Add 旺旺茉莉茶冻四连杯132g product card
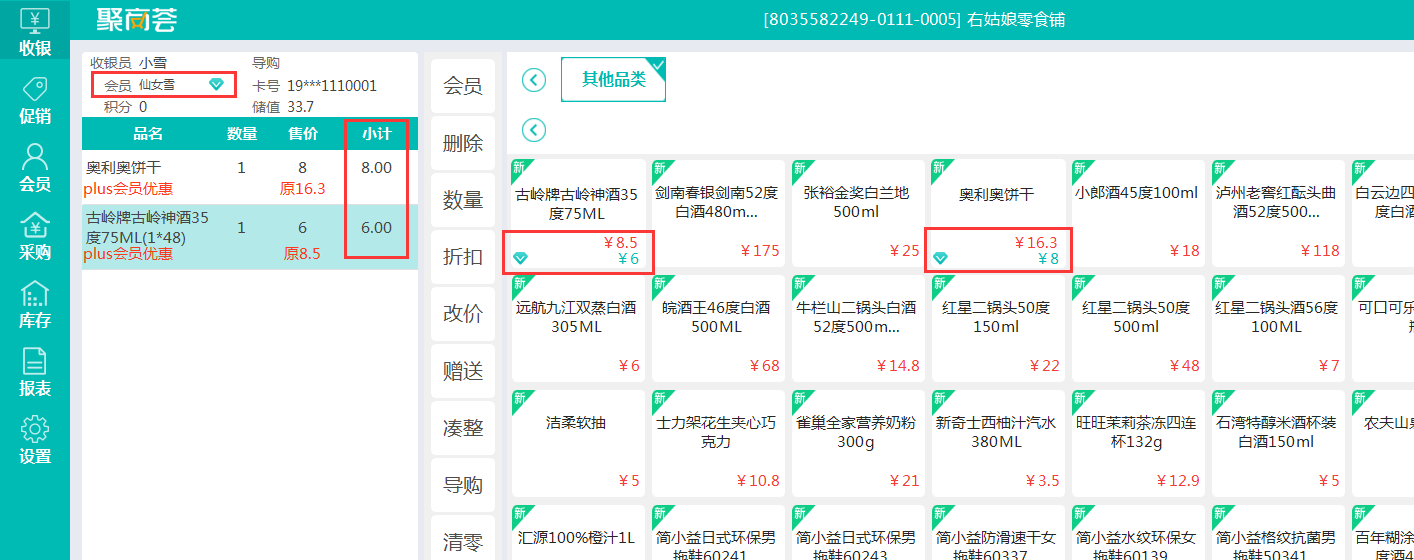This screenshot has width=1414, height=560. [1136, 443]
